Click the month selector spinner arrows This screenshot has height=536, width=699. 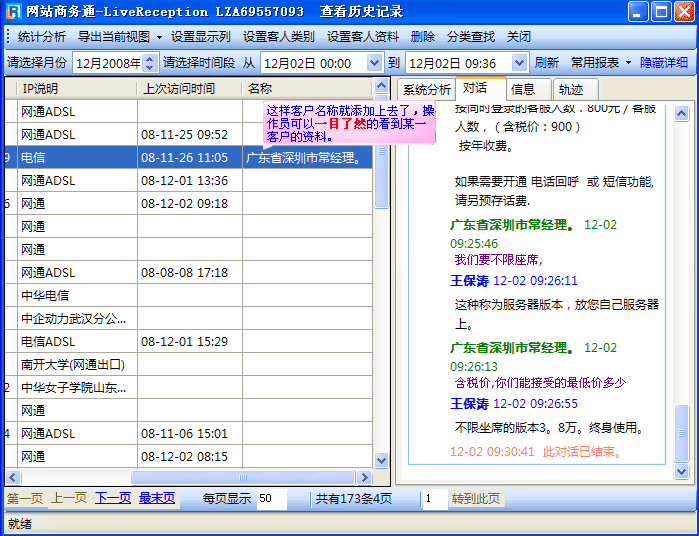[150, 63]
